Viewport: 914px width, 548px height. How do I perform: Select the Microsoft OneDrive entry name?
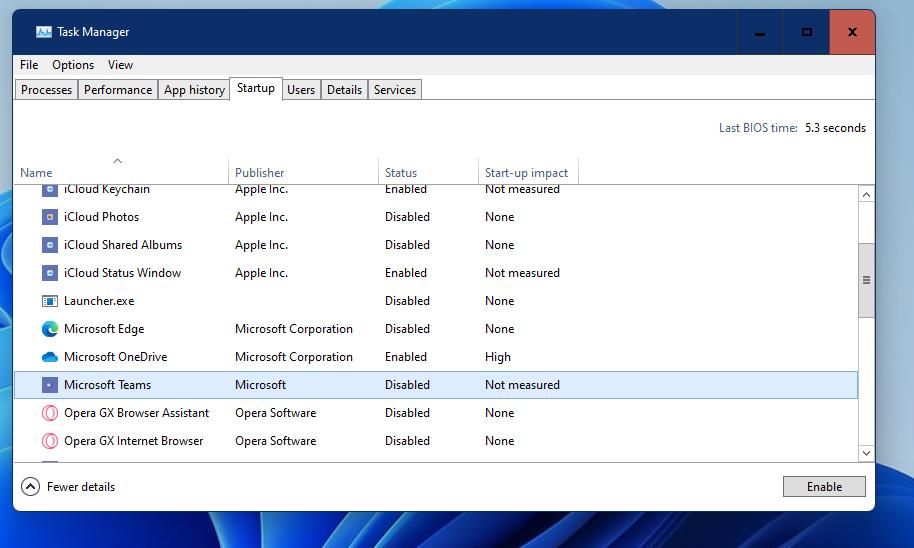(x=115, y=357)
